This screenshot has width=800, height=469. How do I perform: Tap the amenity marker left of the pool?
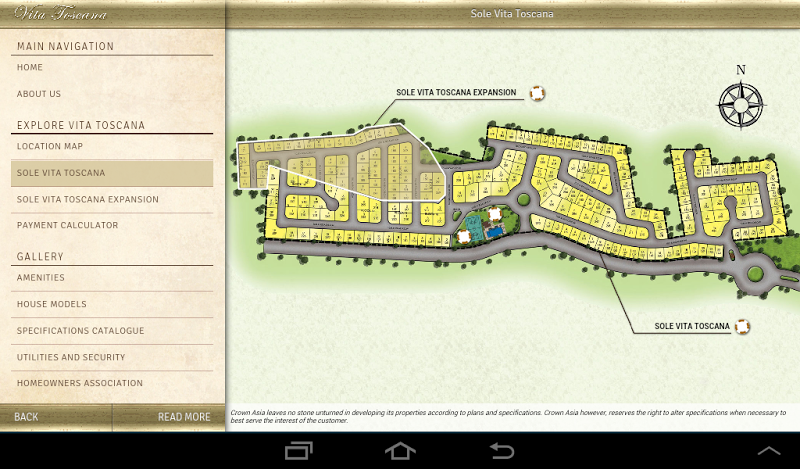click(463, 236)
